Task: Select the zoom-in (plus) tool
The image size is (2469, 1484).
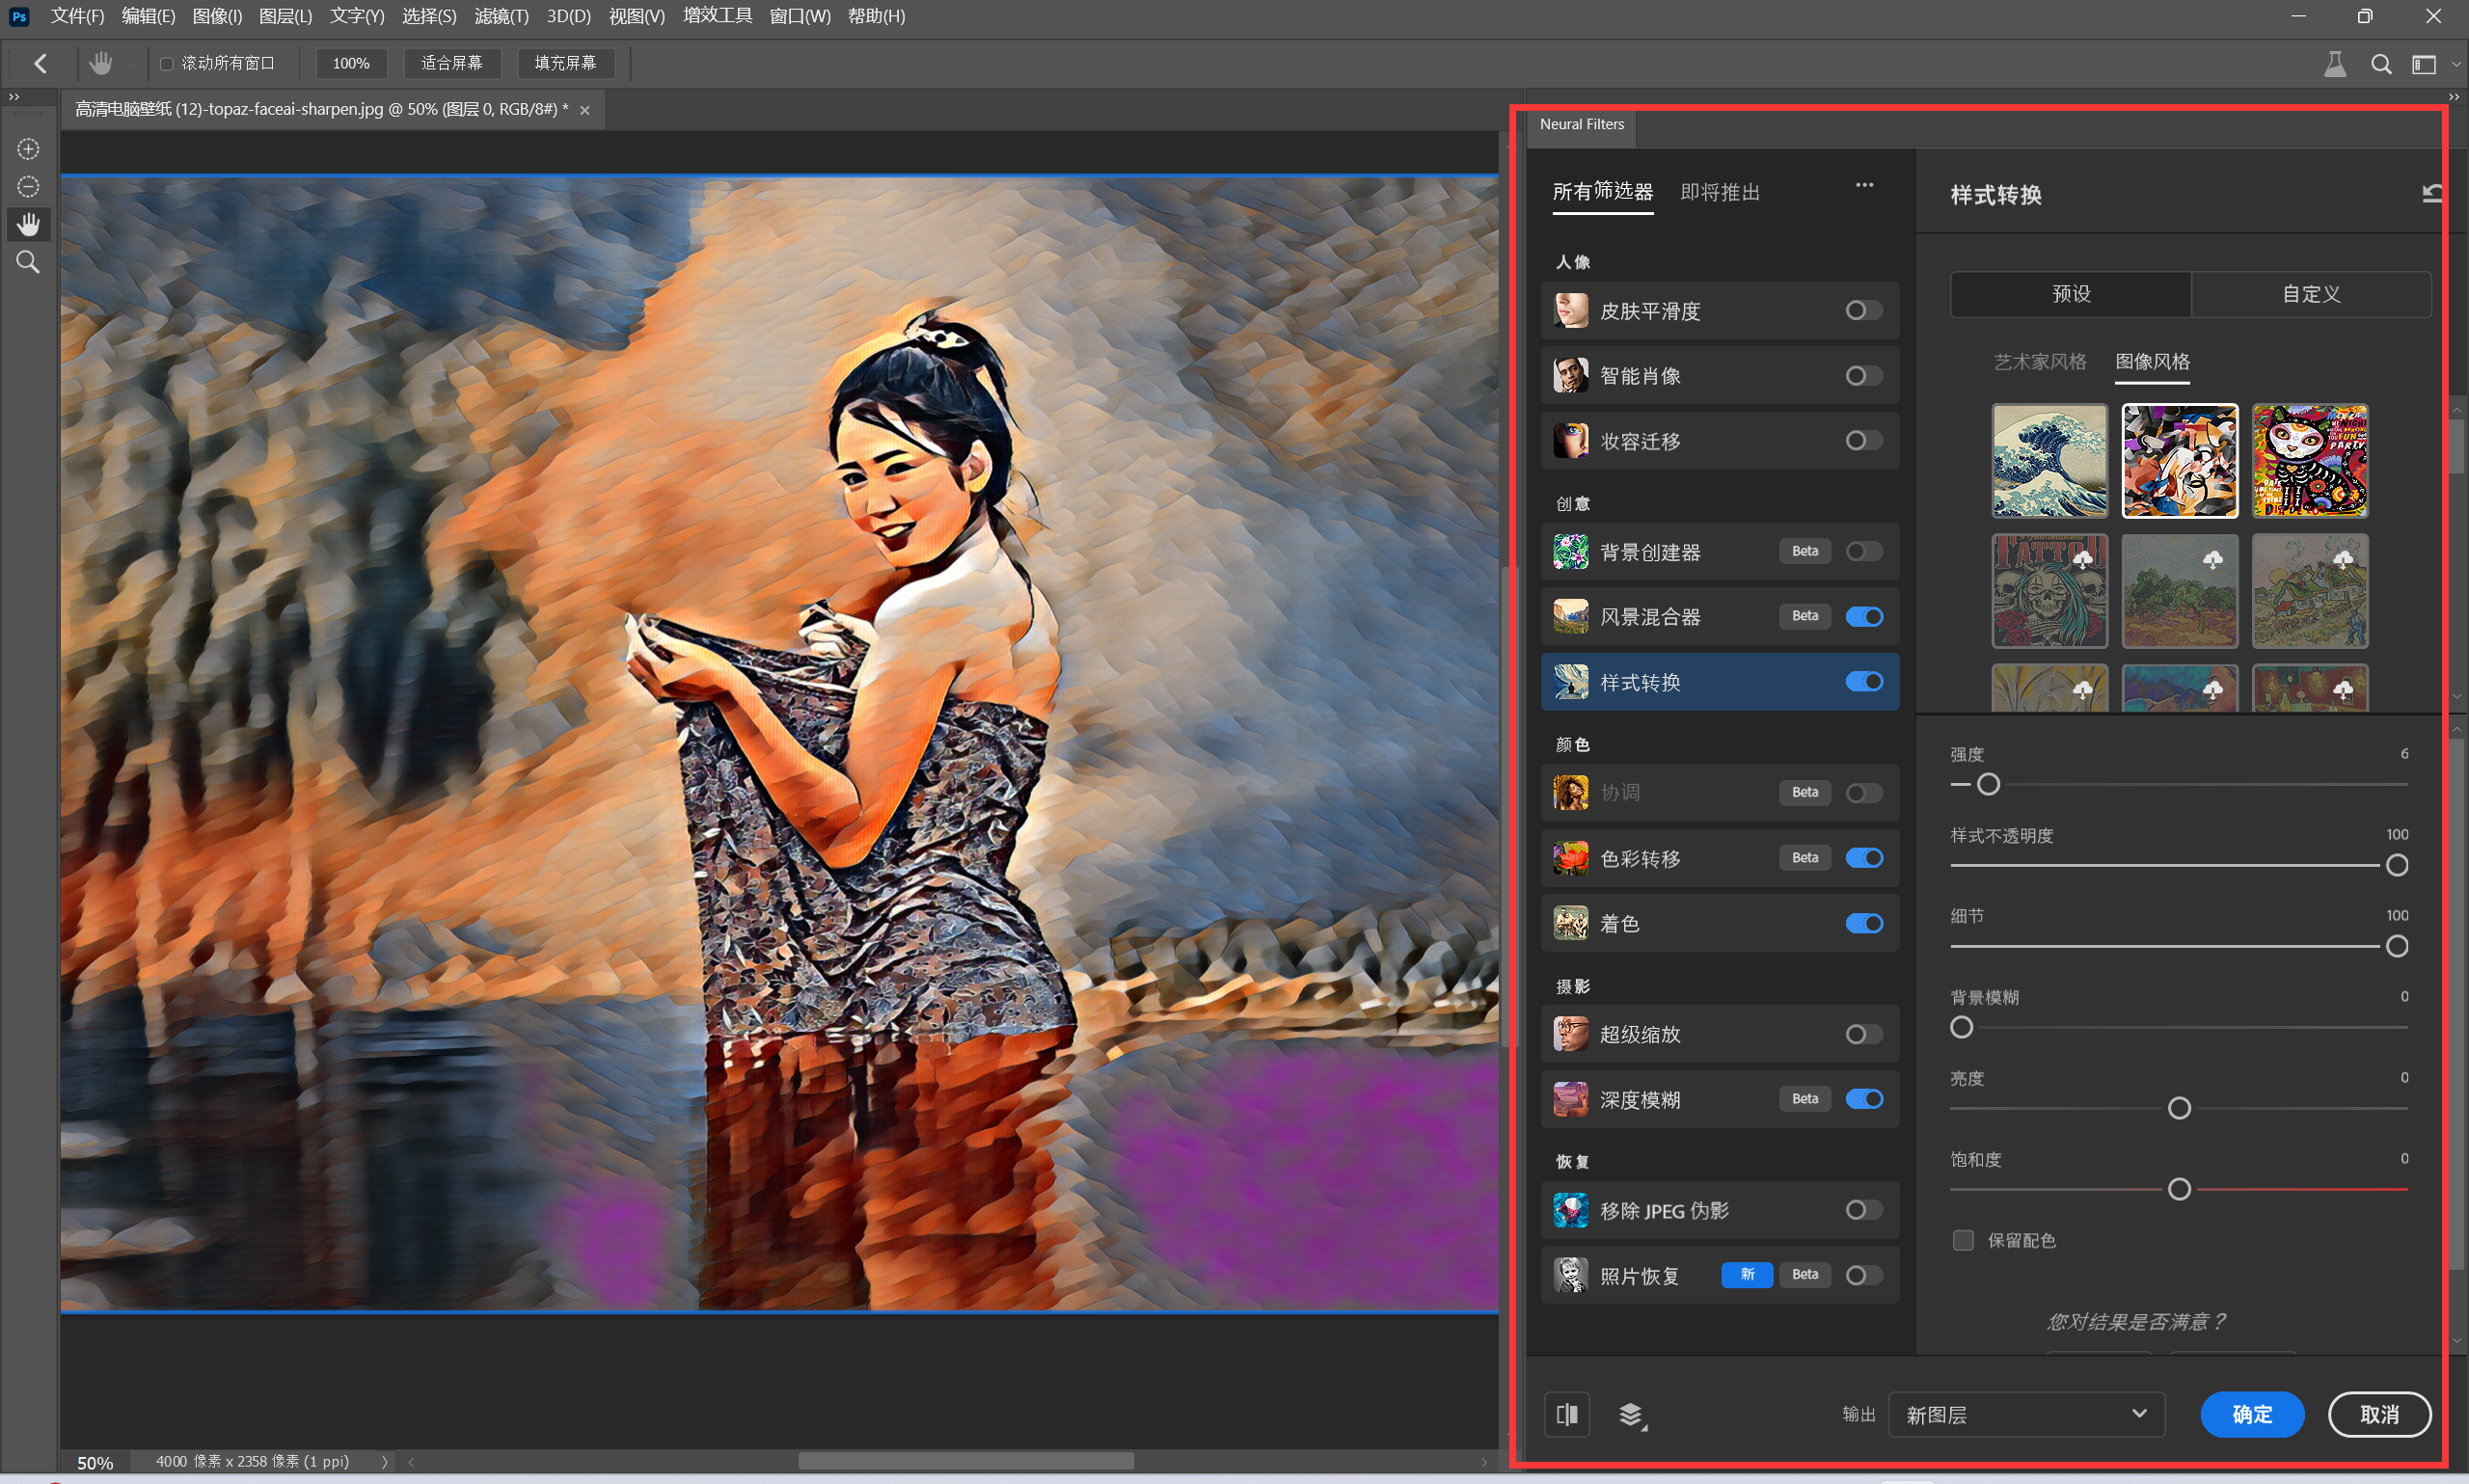Action: click(x=28, y=149)
